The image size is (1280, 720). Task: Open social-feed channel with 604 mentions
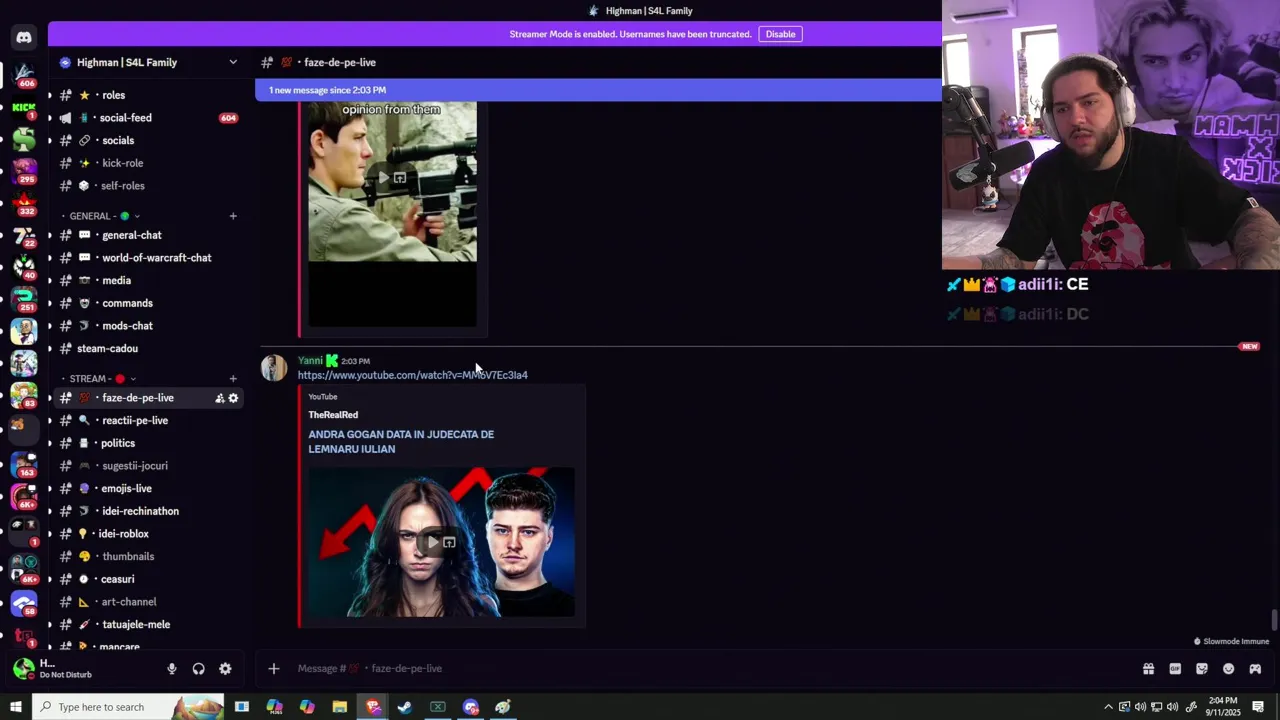pos(148,118)
